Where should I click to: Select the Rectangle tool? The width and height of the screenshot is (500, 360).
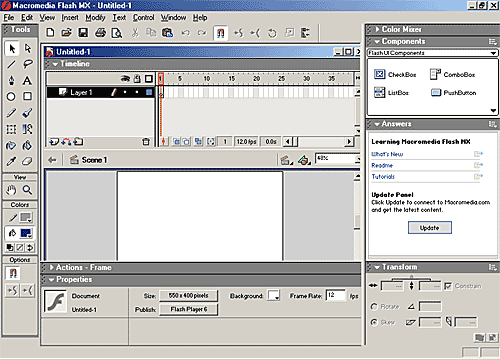27,96
